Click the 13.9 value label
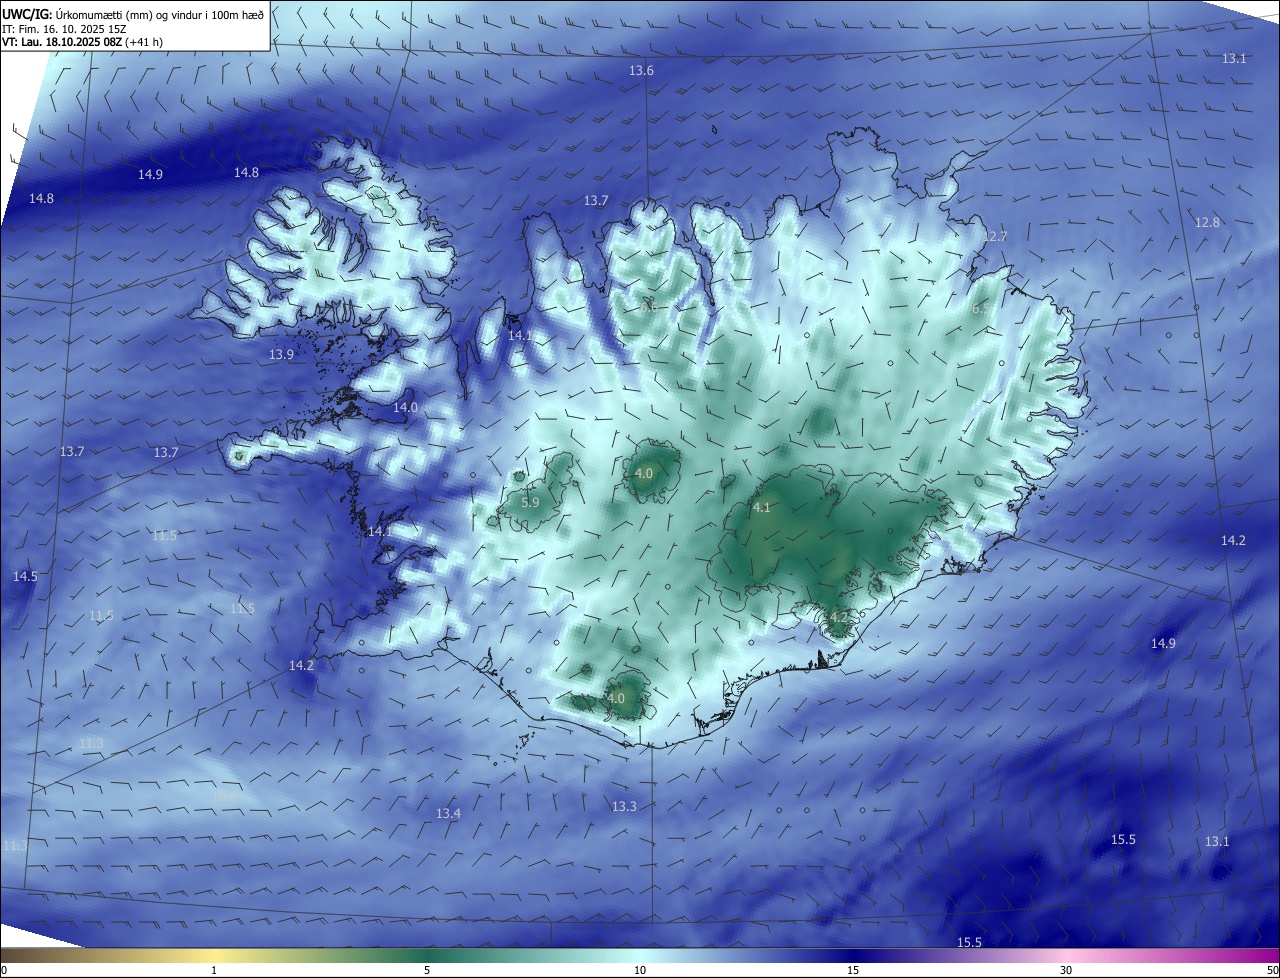This screenshot has width=1280, height=978. 281,354
